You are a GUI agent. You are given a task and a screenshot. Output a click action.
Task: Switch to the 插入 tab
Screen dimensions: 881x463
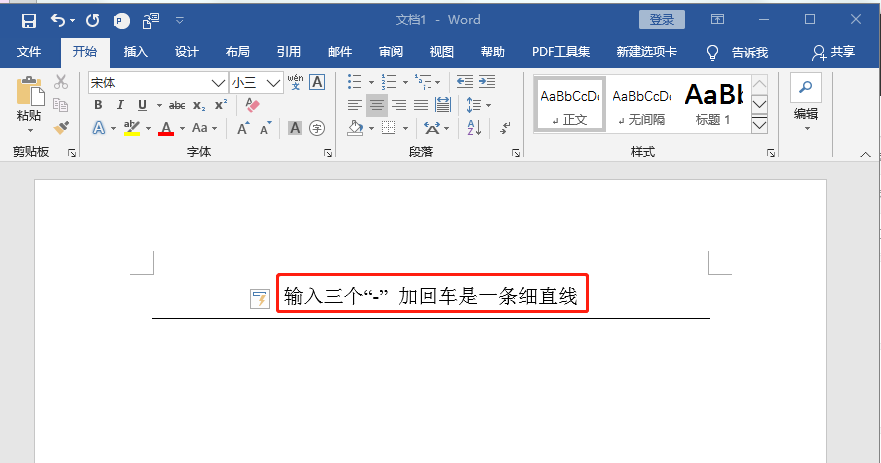coord(135,52)
